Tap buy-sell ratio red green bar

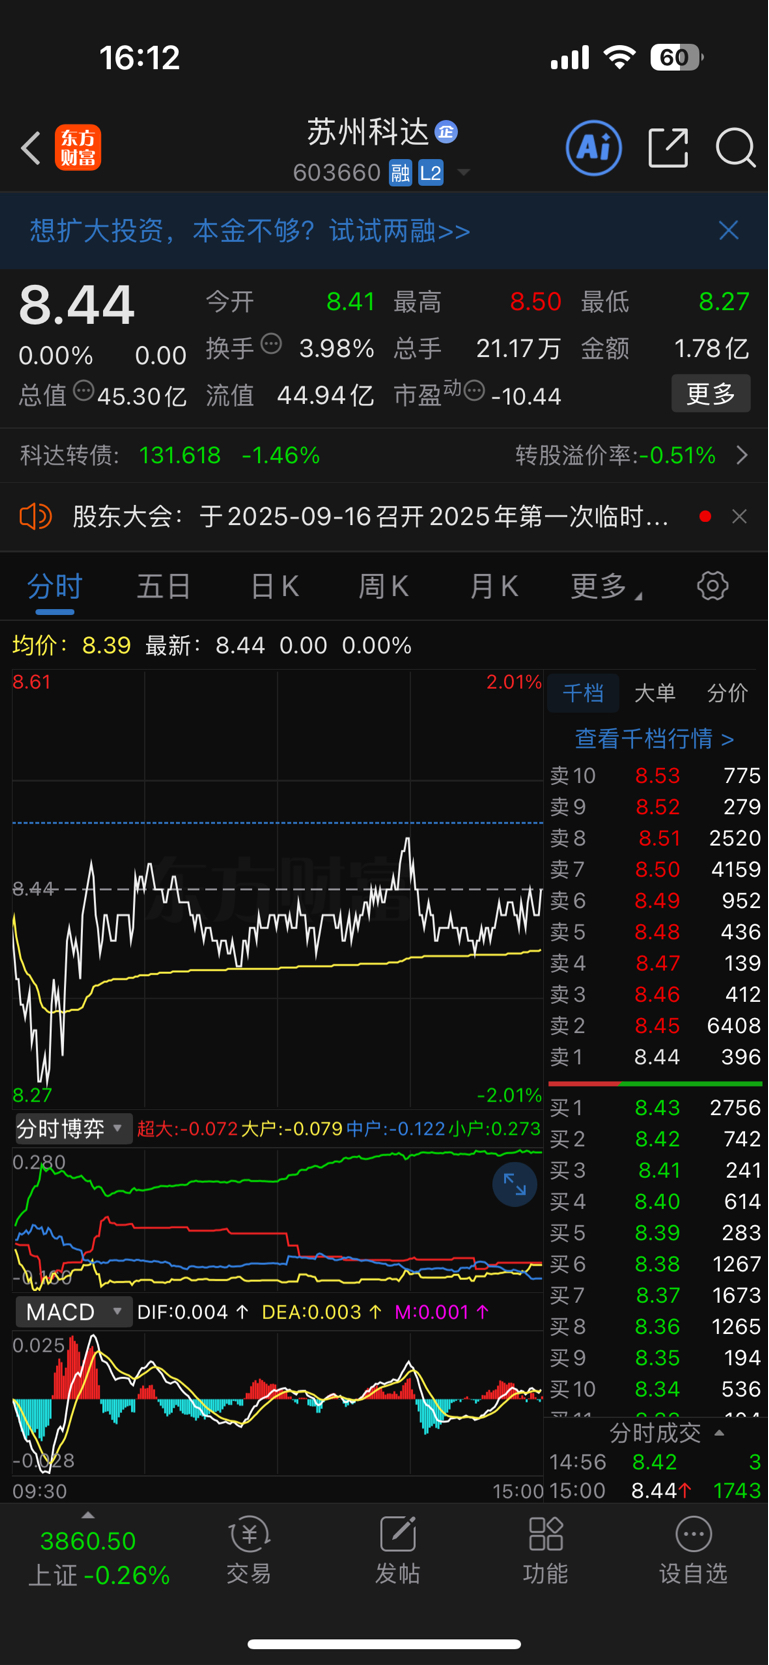click(x=655, y=1083)
